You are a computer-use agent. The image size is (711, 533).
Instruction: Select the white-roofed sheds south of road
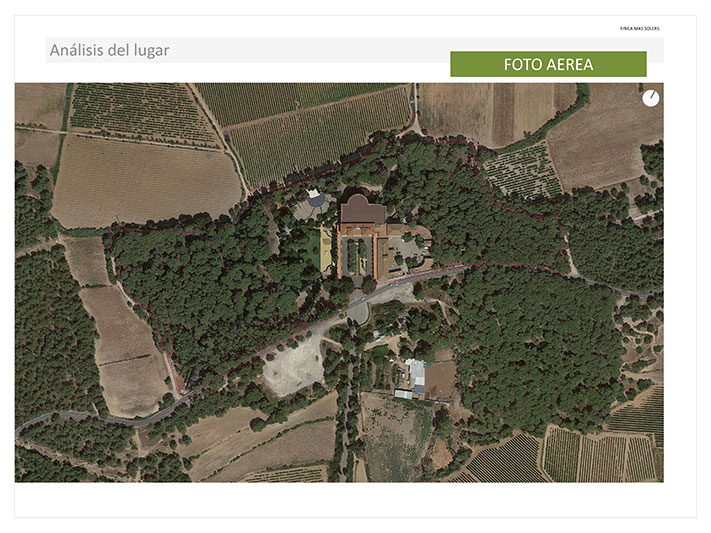point(416,378)
